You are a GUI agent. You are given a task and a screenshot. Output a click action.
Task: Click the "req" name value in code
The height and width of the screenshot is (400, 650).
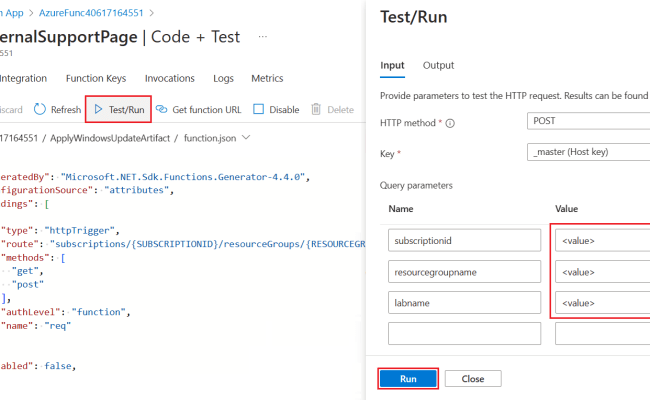coord(58,326)
